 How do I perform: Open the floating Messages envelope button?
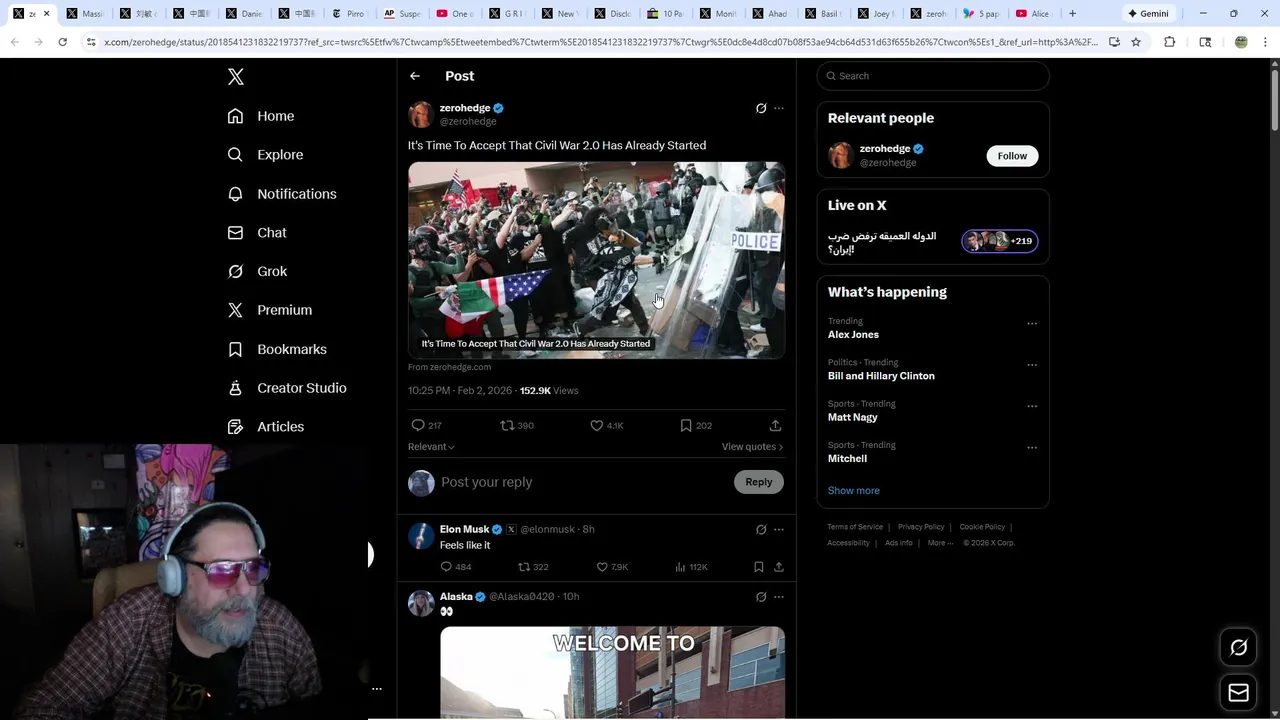pyautogui.click(x=1238, y=693)
